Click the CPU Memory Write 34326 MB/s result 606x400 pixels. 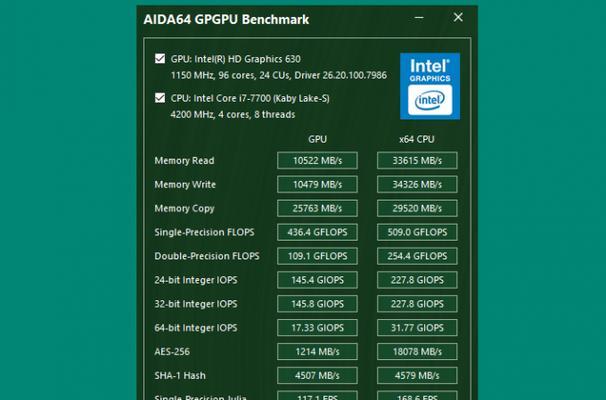pyautogui.click(x=417, y=184)
